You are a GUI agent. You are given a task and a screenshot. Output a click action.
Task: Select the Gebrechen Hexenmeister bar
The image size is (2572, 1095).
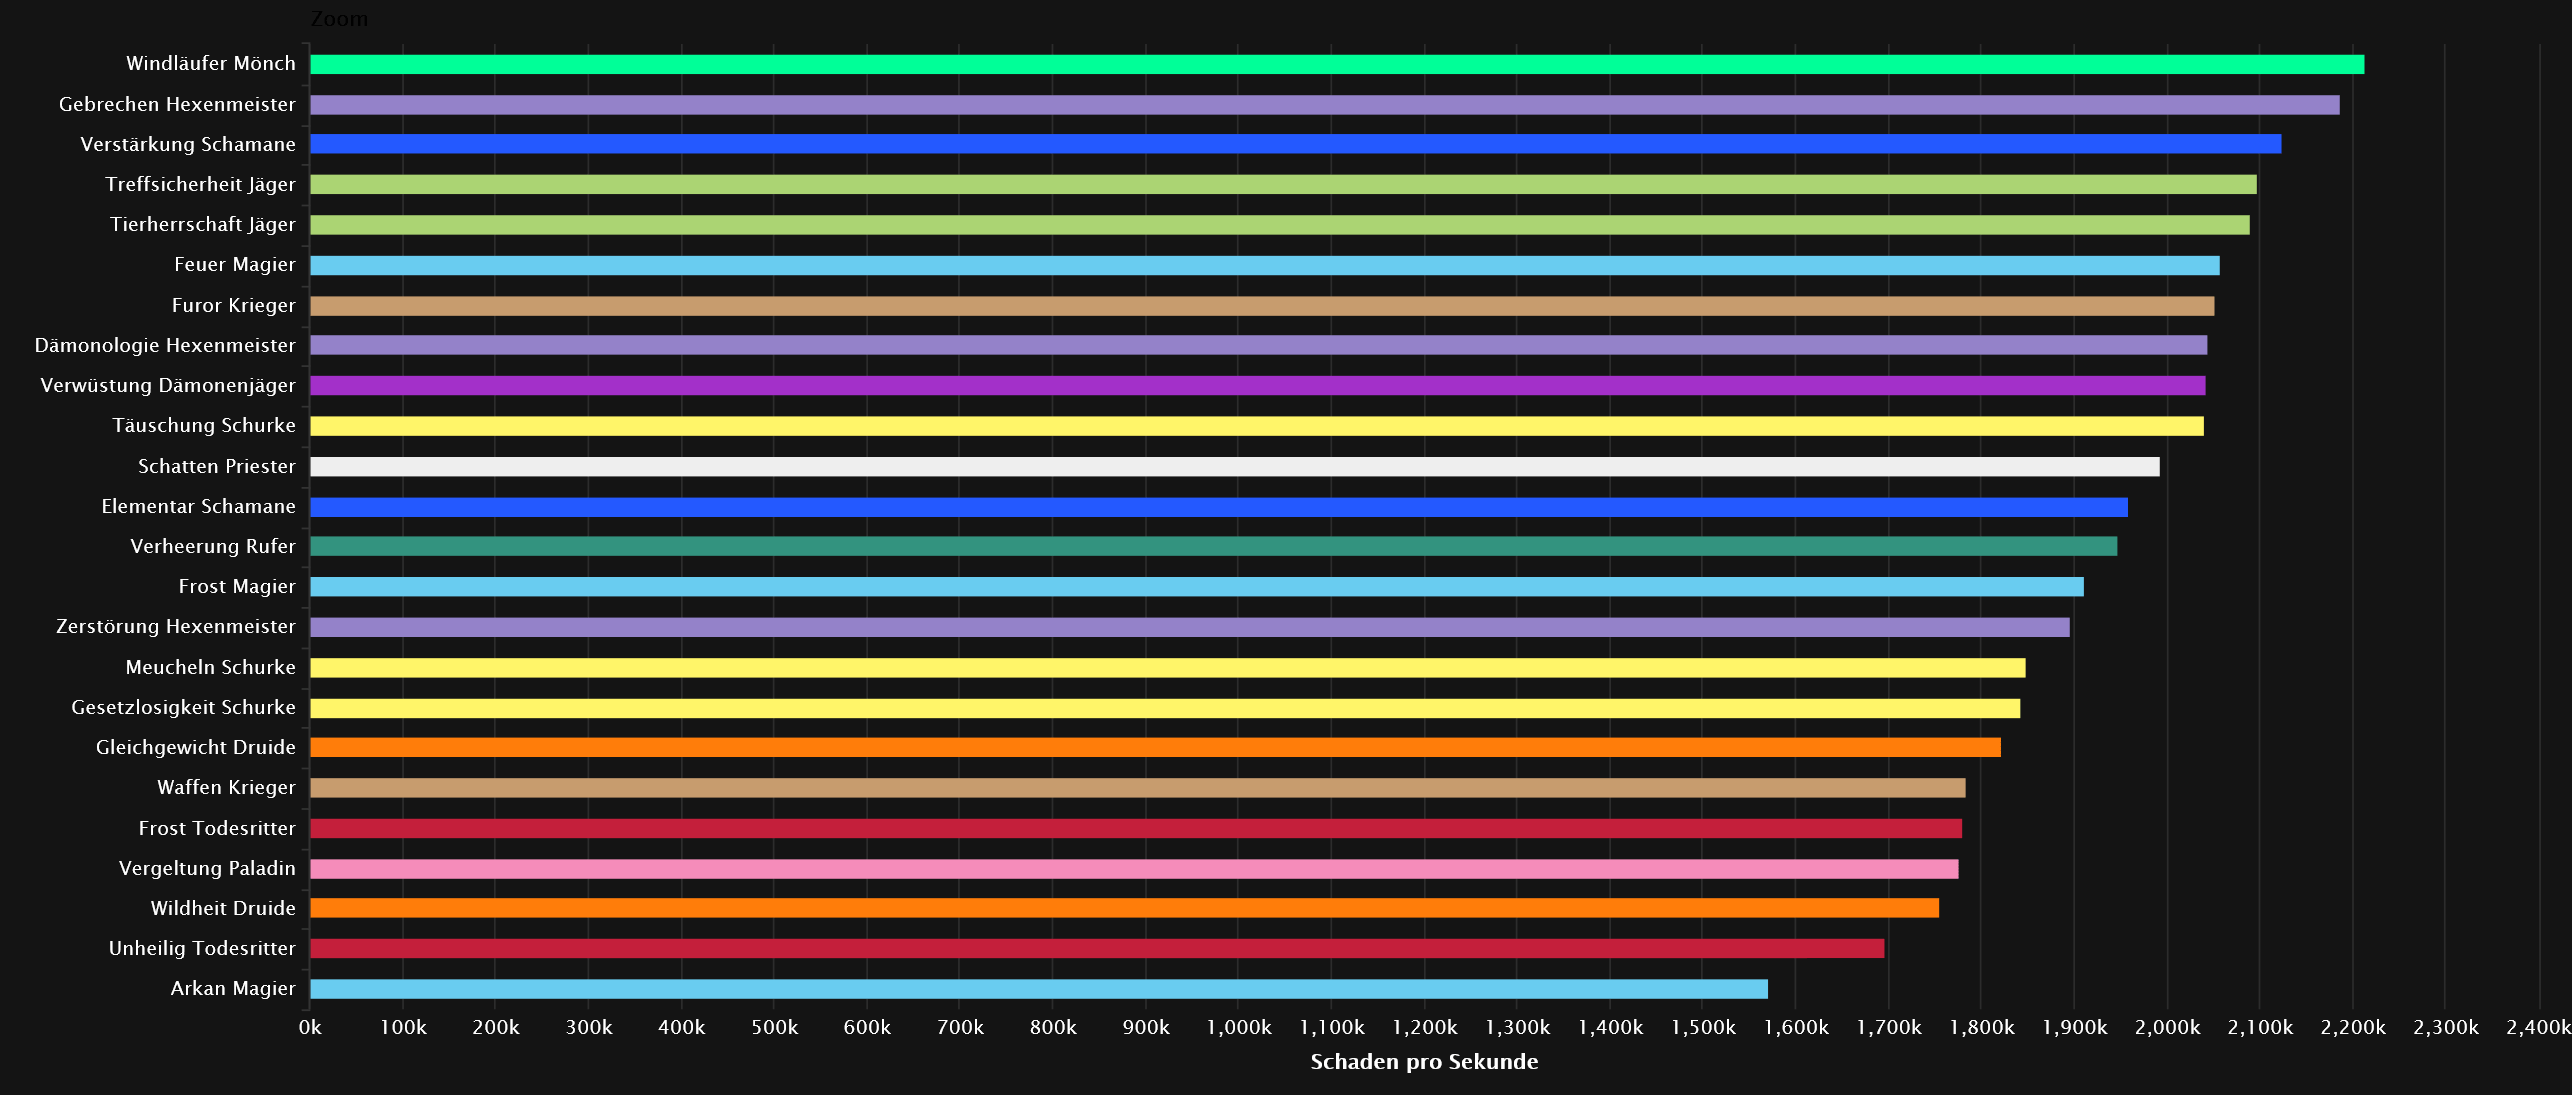[1325, 105]
